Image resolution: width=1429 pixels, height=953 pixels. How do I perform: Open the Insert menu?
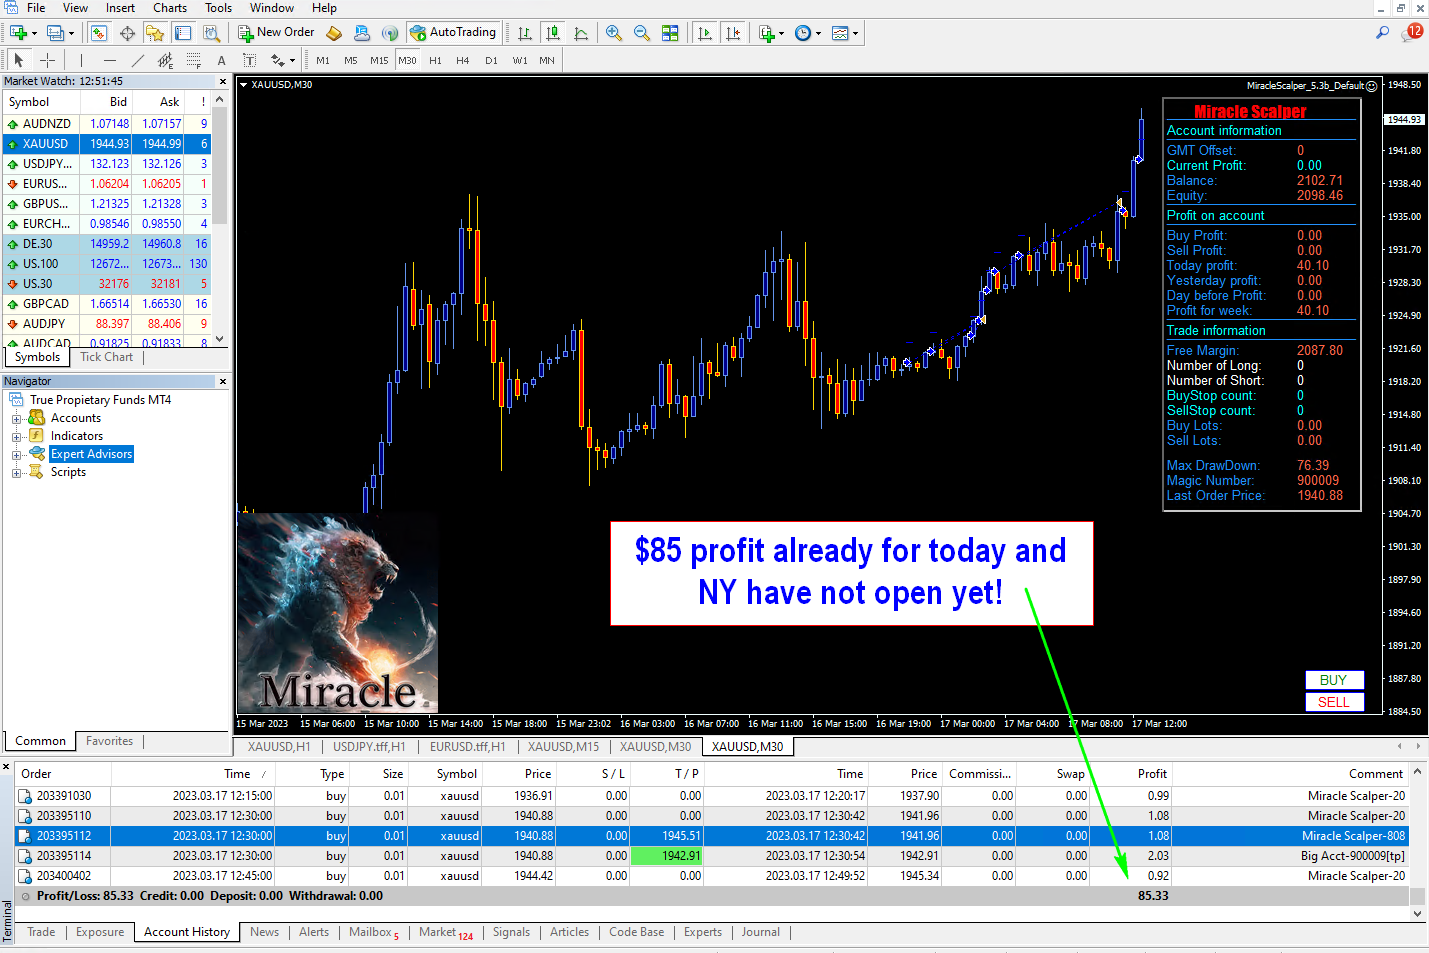[120, 8]
